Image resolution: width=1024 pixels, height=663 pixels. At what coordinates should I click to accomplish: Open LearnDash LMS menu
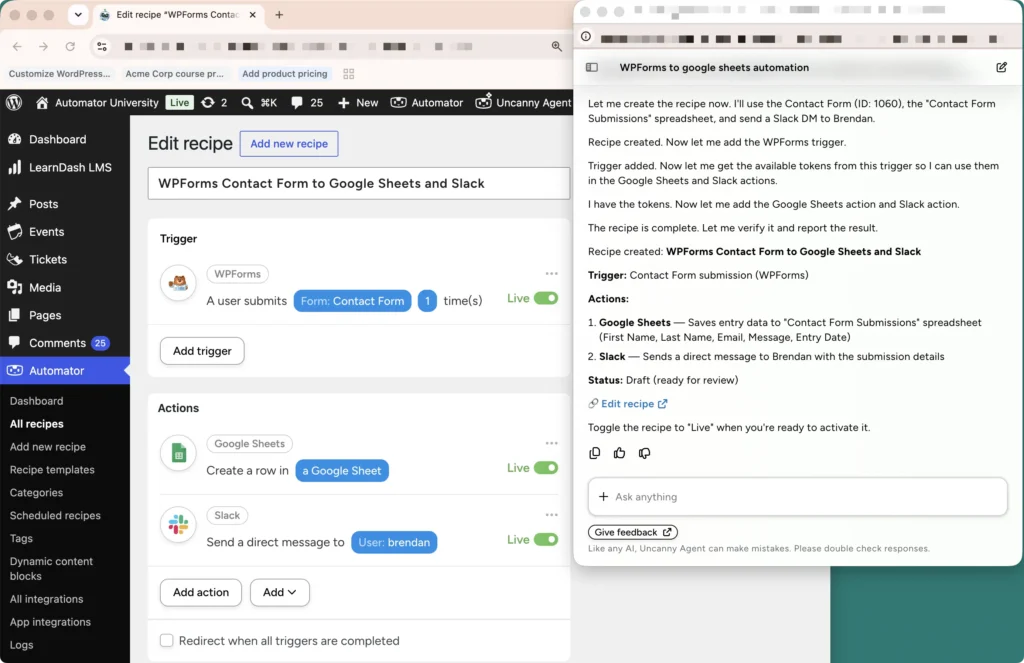pyautogui.click(x=70, y=167)
